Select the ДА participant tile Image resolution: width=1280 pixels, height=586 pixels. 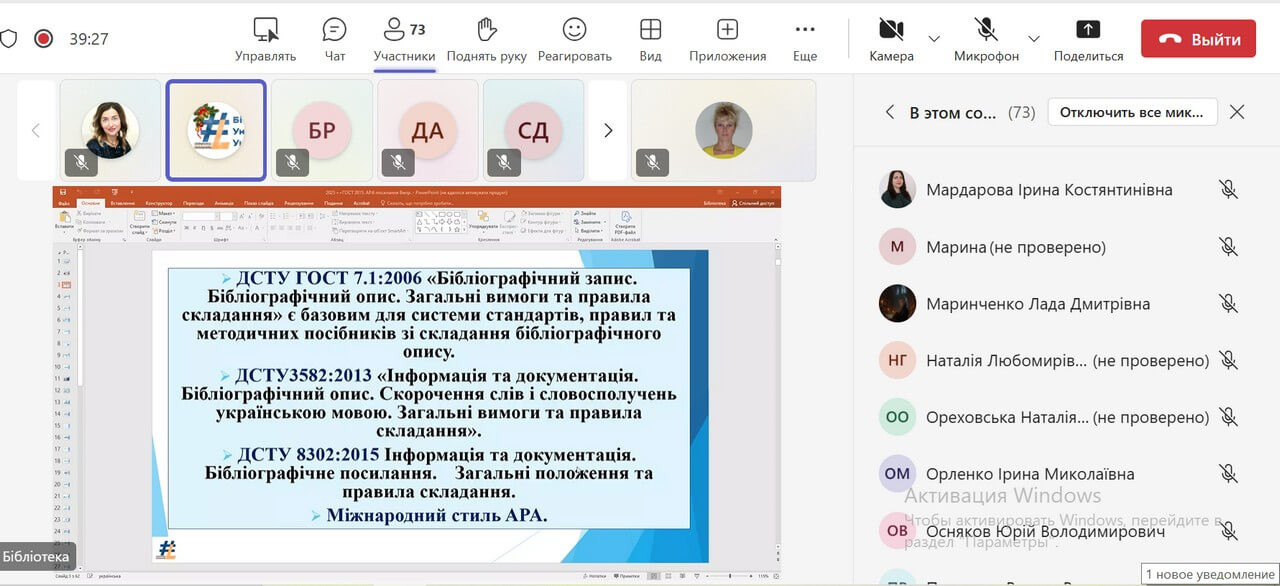pos(428,130)
